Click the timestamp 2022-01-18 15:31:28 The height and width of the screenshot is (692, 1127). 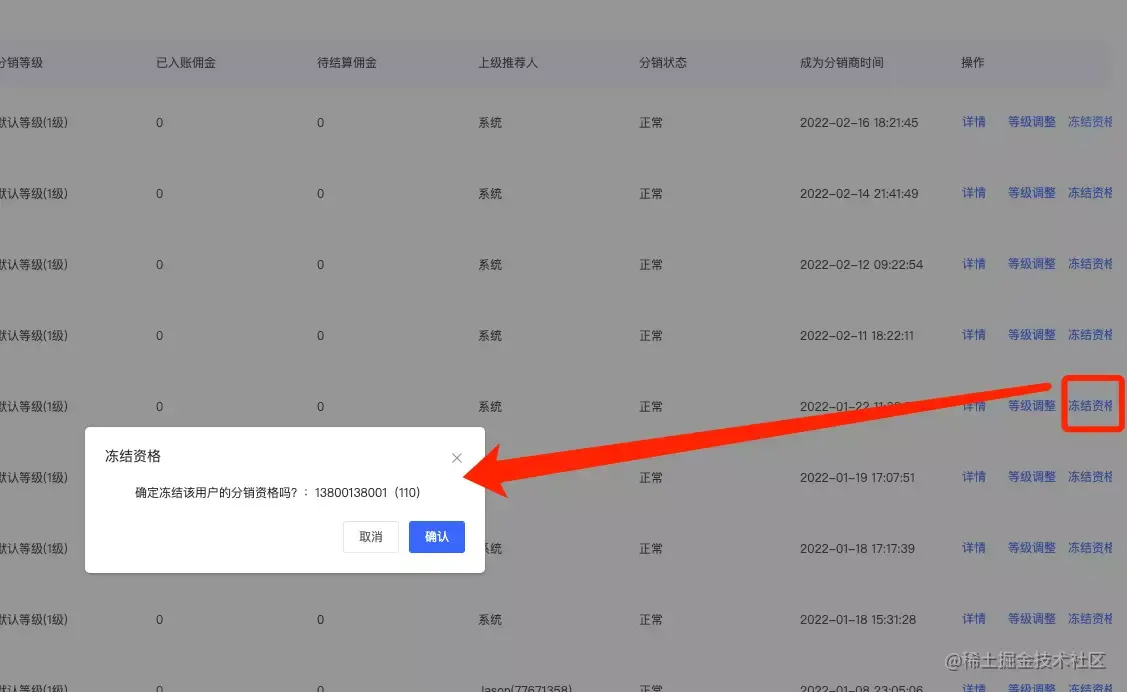[858, 620]
